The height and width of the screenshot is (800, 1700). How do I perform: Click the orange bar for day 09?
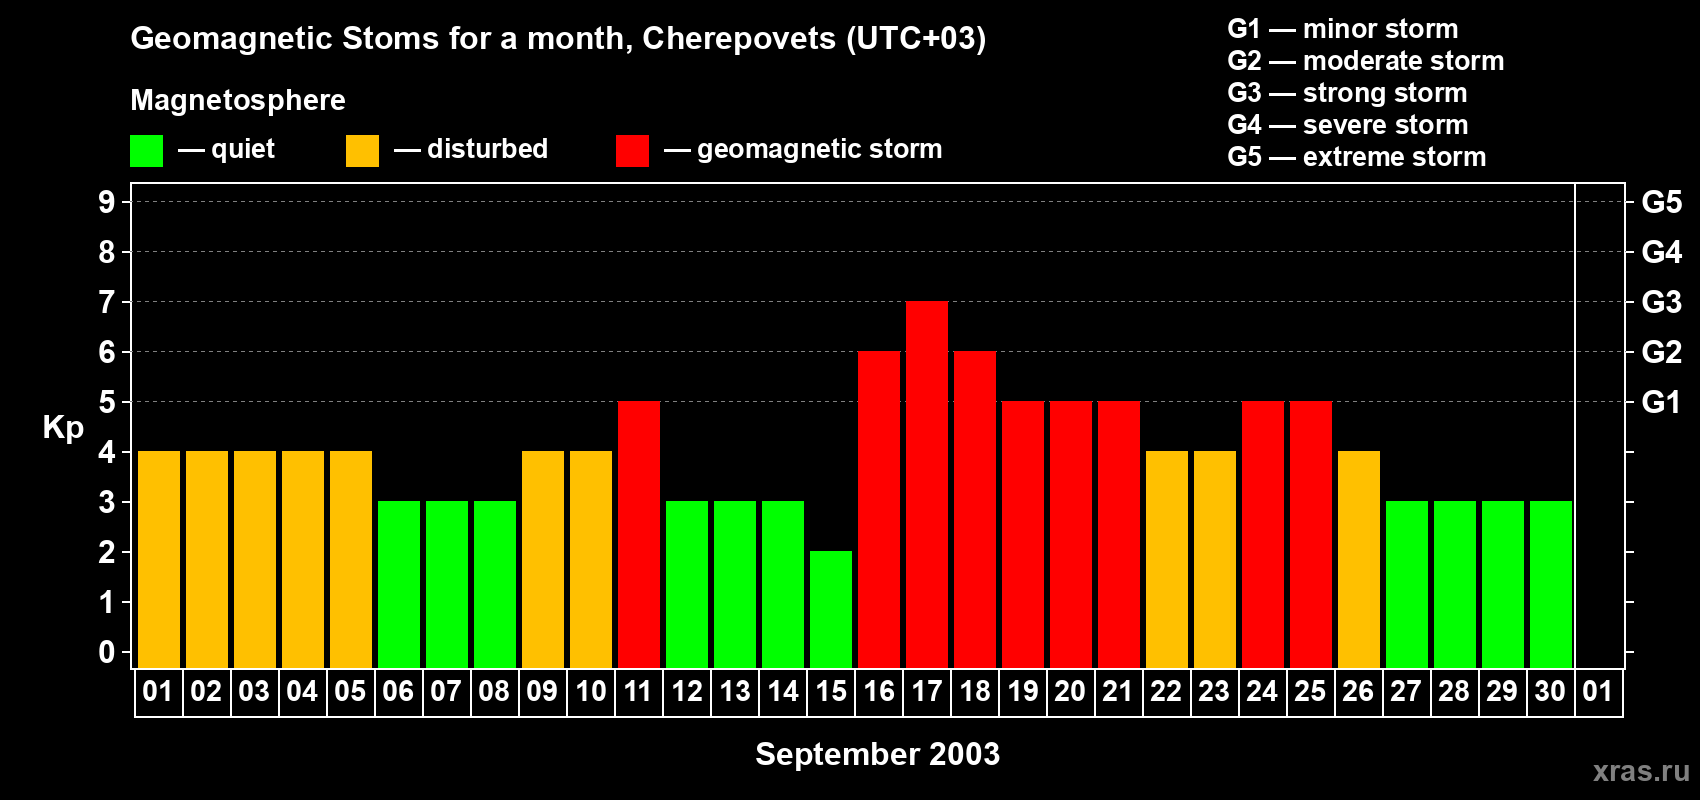click(543, 559)
